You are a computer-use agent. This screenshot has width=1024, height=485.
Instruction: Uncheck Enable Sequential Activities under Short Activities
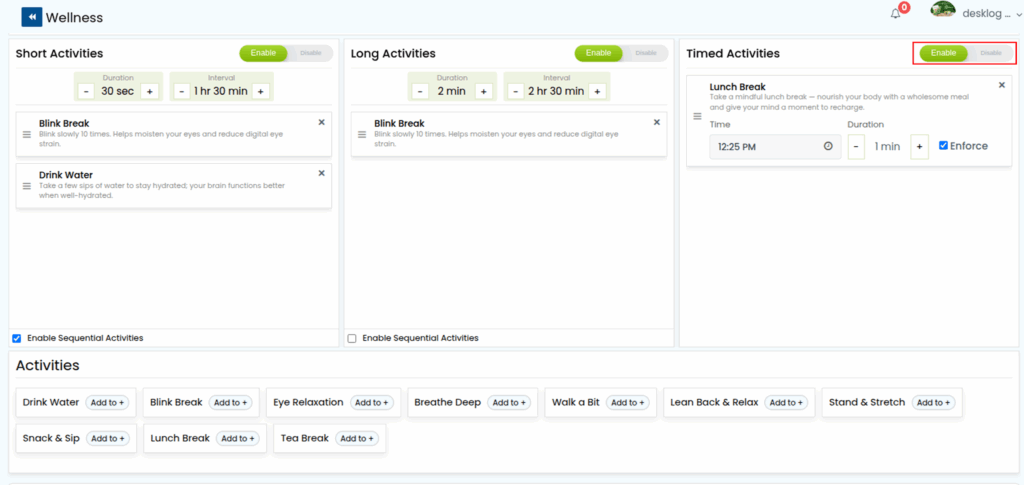(16, 338)
